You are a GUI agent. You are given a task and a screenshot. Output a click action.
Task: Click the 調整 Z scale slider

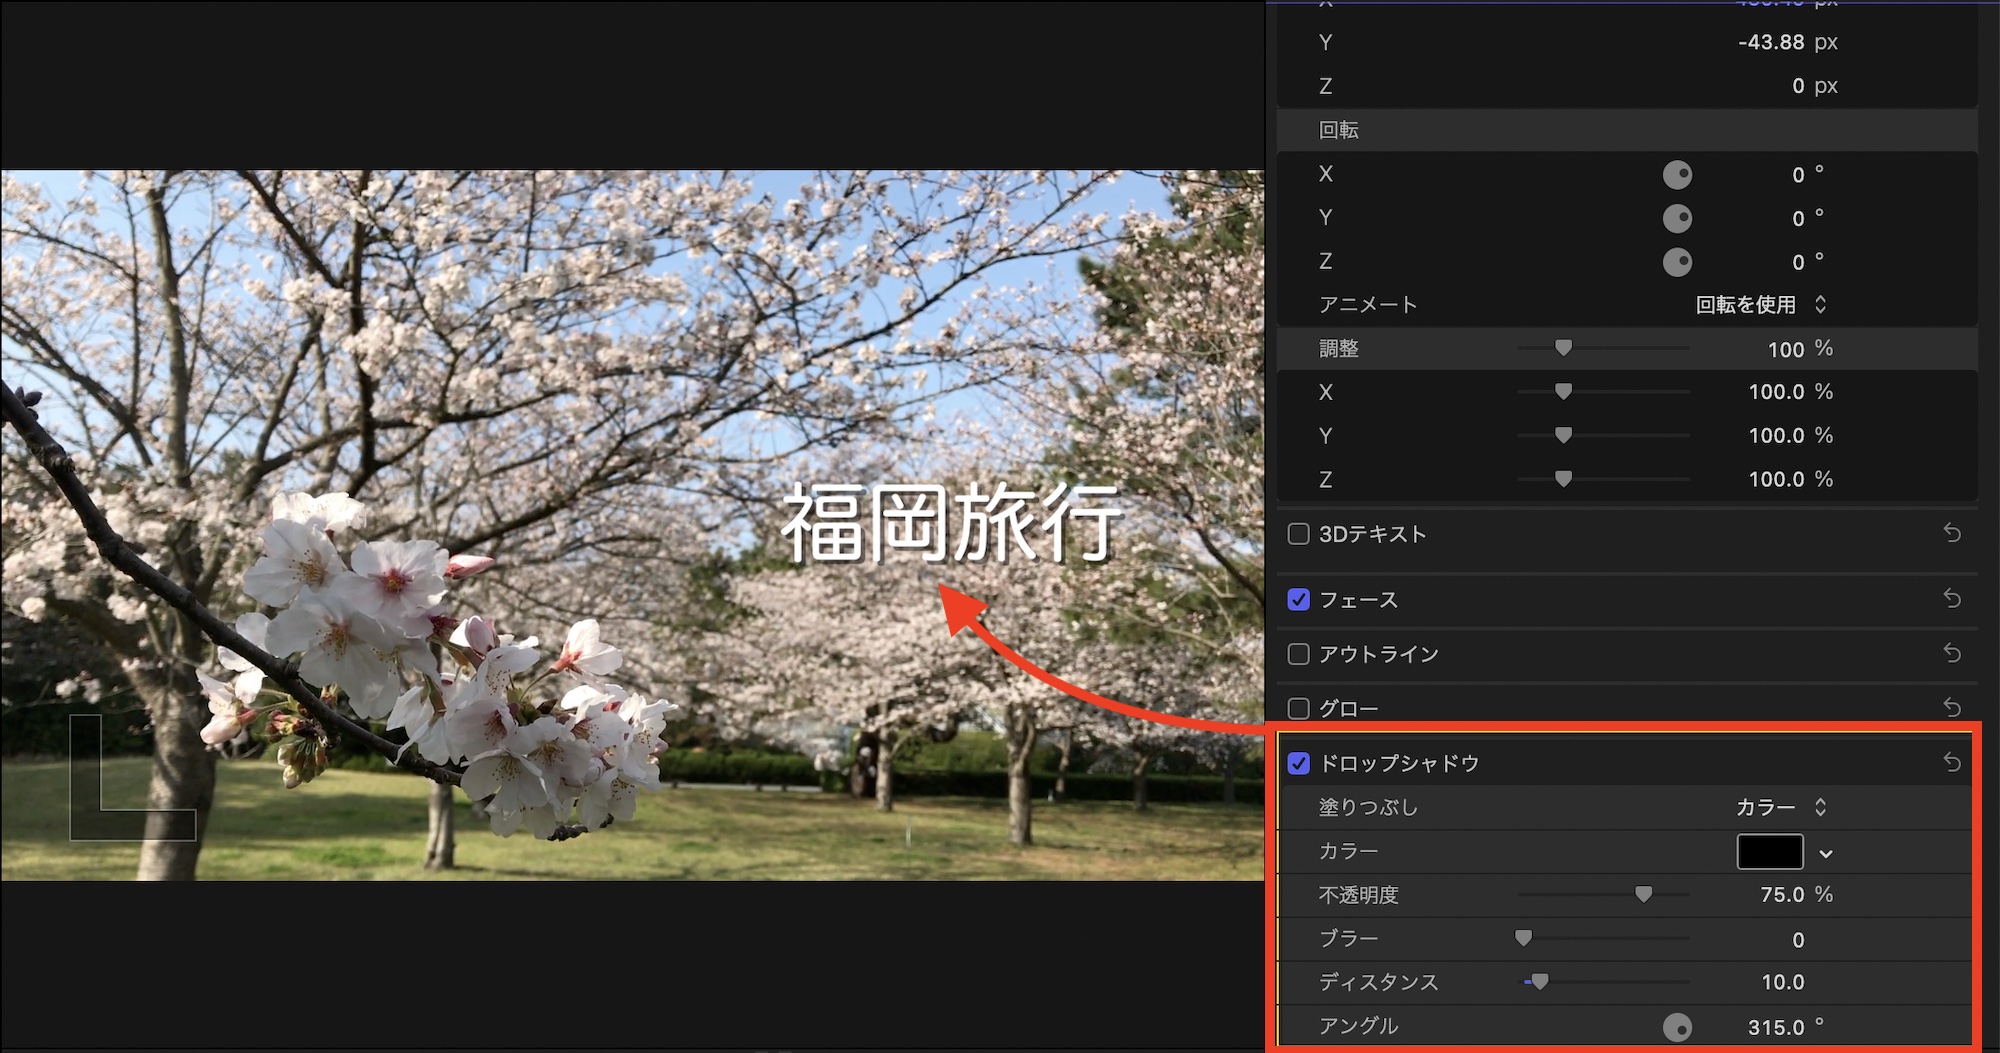[1603, 479]
